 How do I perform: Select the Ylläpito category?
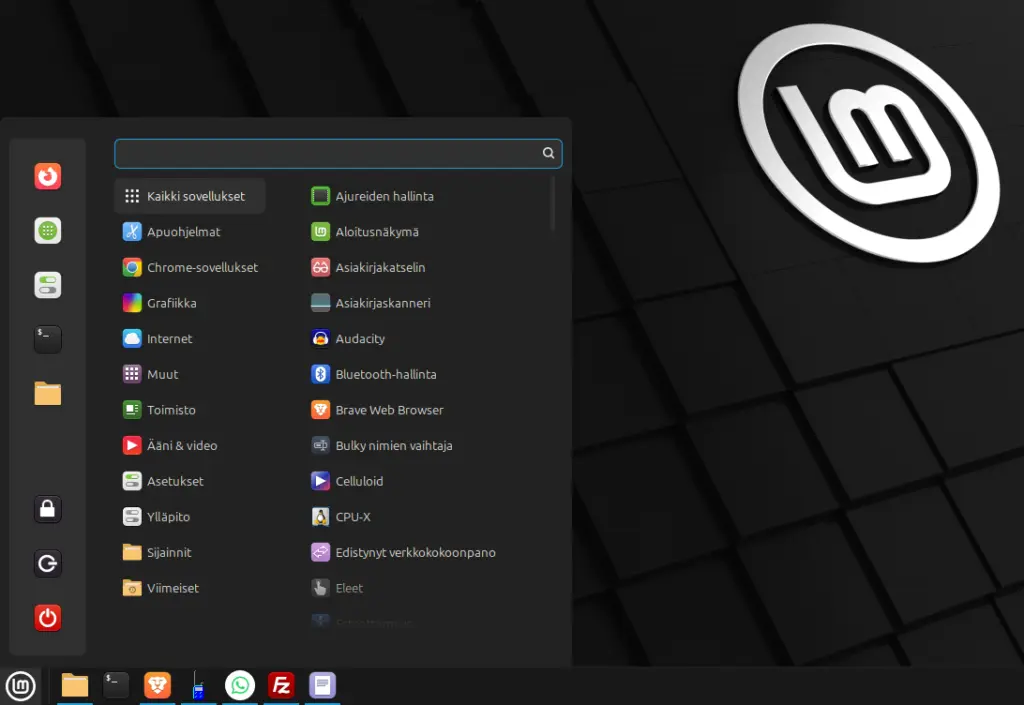tap(189, 516)
